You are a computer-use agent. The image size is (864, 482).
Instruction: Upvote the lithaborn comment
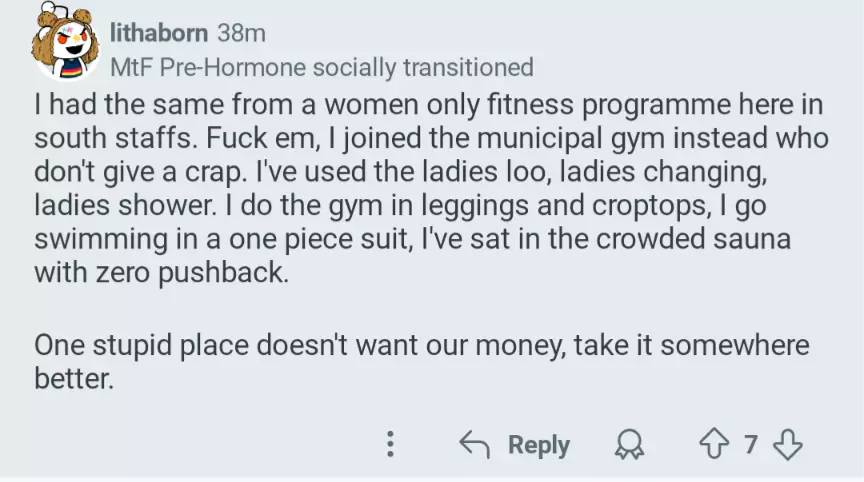click(x=714, y=445)
